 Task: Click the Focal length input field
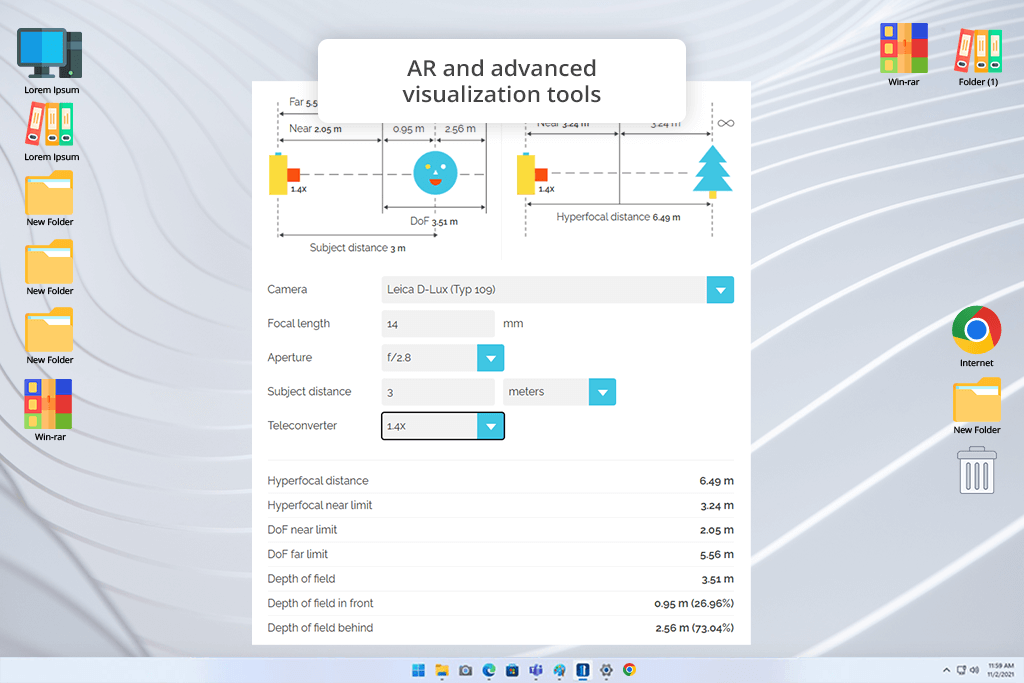point(438,324)
